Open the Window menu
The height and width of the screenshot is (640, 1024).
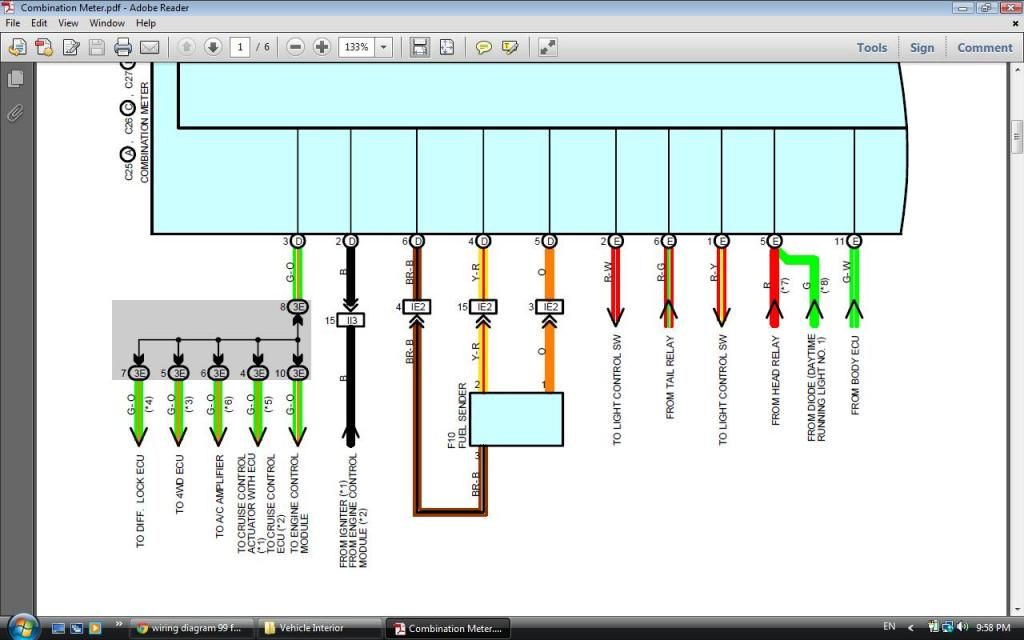click(x=107, y=23)
